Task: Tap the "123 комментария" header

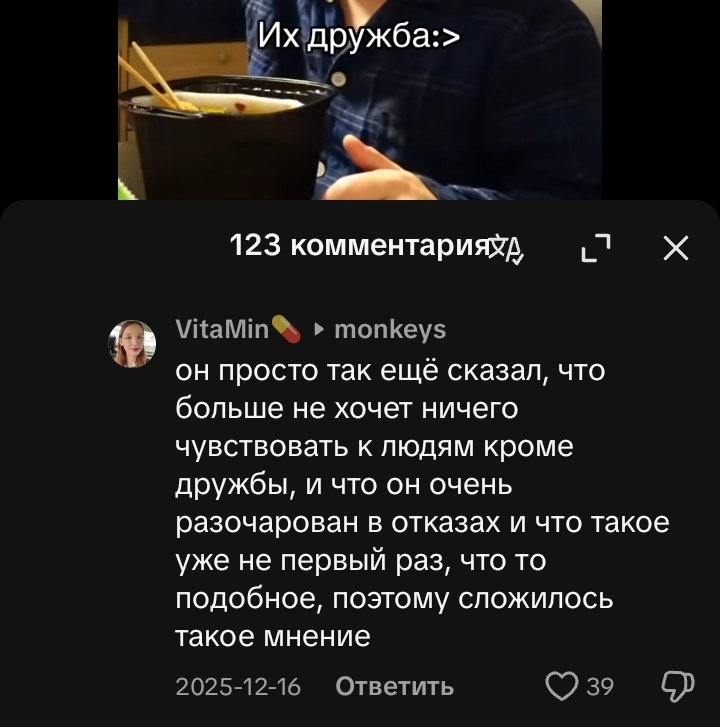Action: pos(357,245)
